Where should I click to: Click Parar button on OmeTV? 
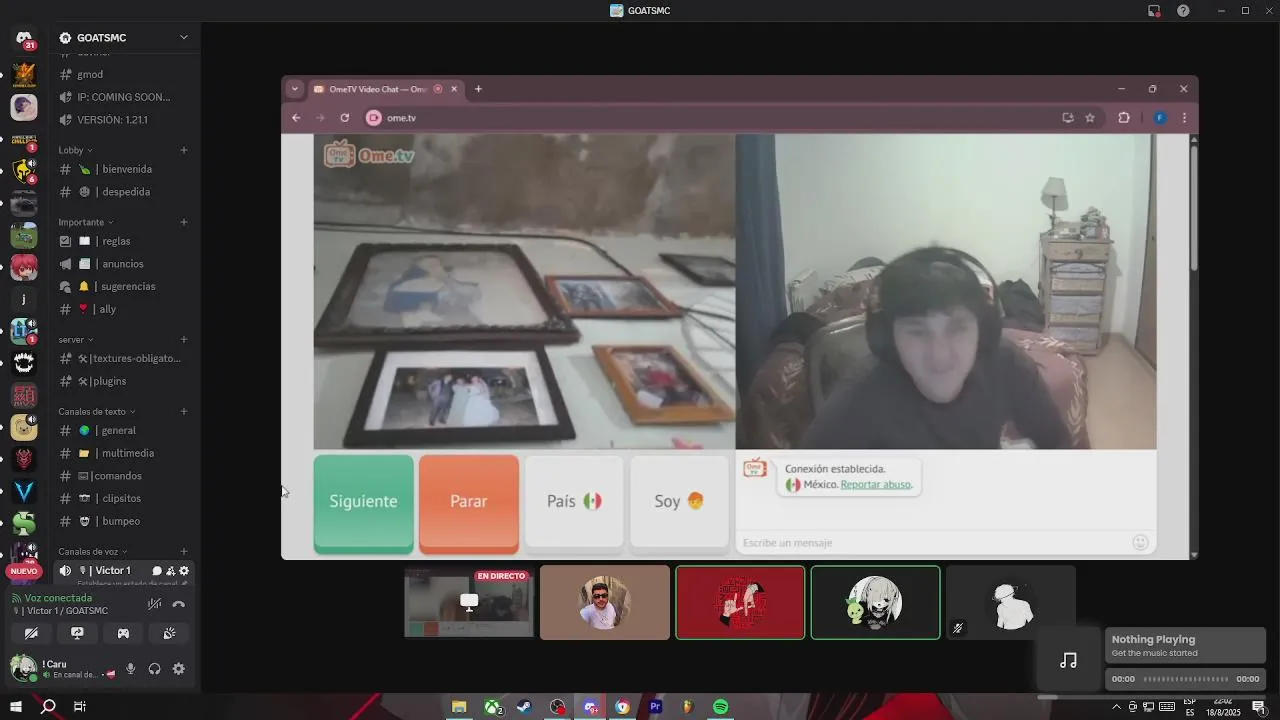469,502
